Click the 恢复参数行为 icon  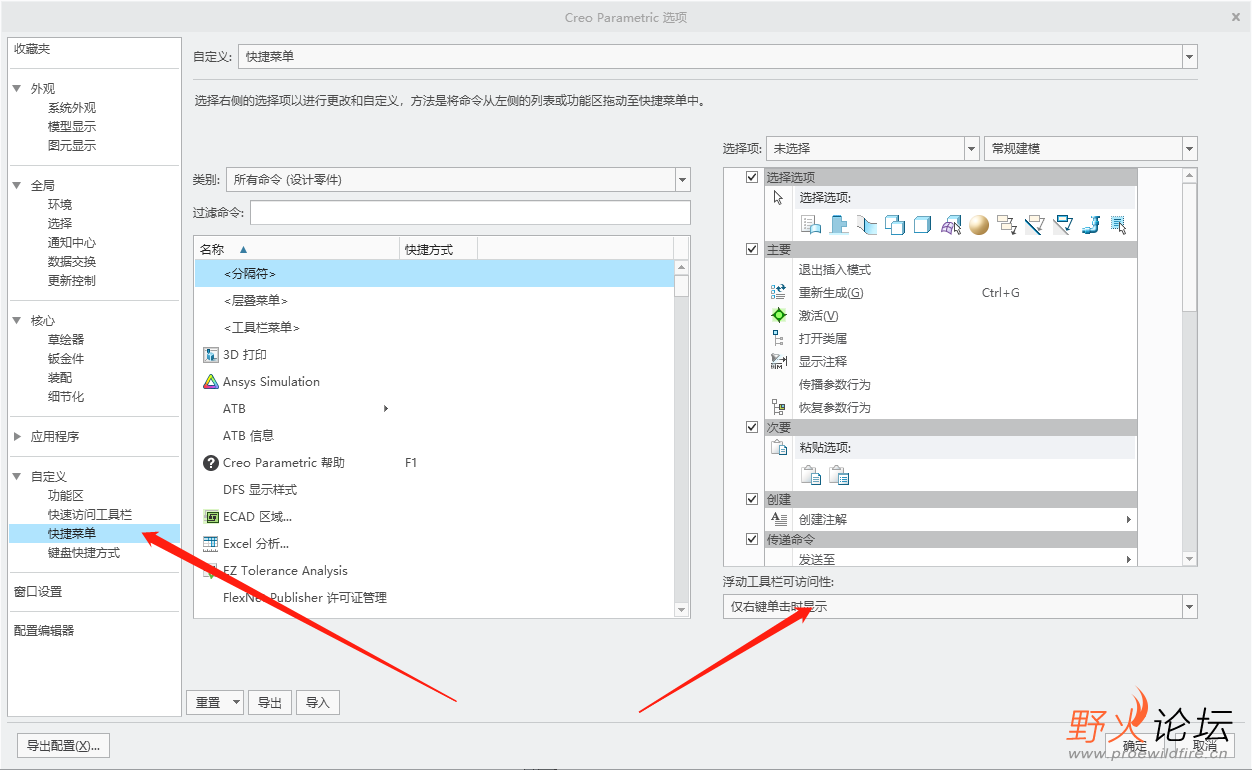(x=779, y=407)
